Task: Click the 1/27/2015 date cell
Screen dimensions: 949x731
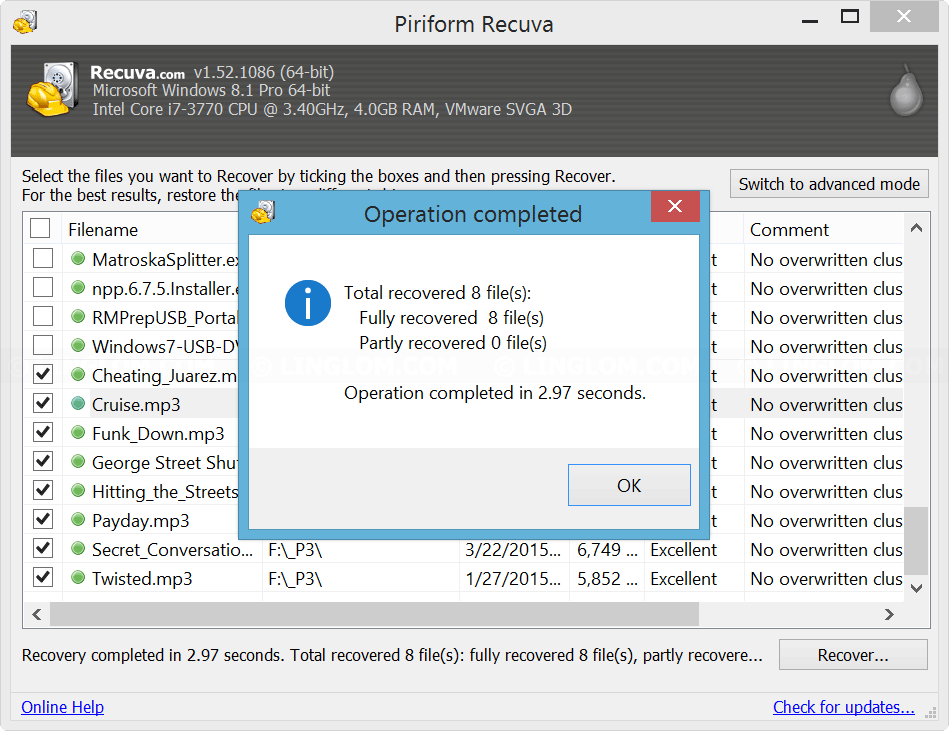Action: point(513,579)
